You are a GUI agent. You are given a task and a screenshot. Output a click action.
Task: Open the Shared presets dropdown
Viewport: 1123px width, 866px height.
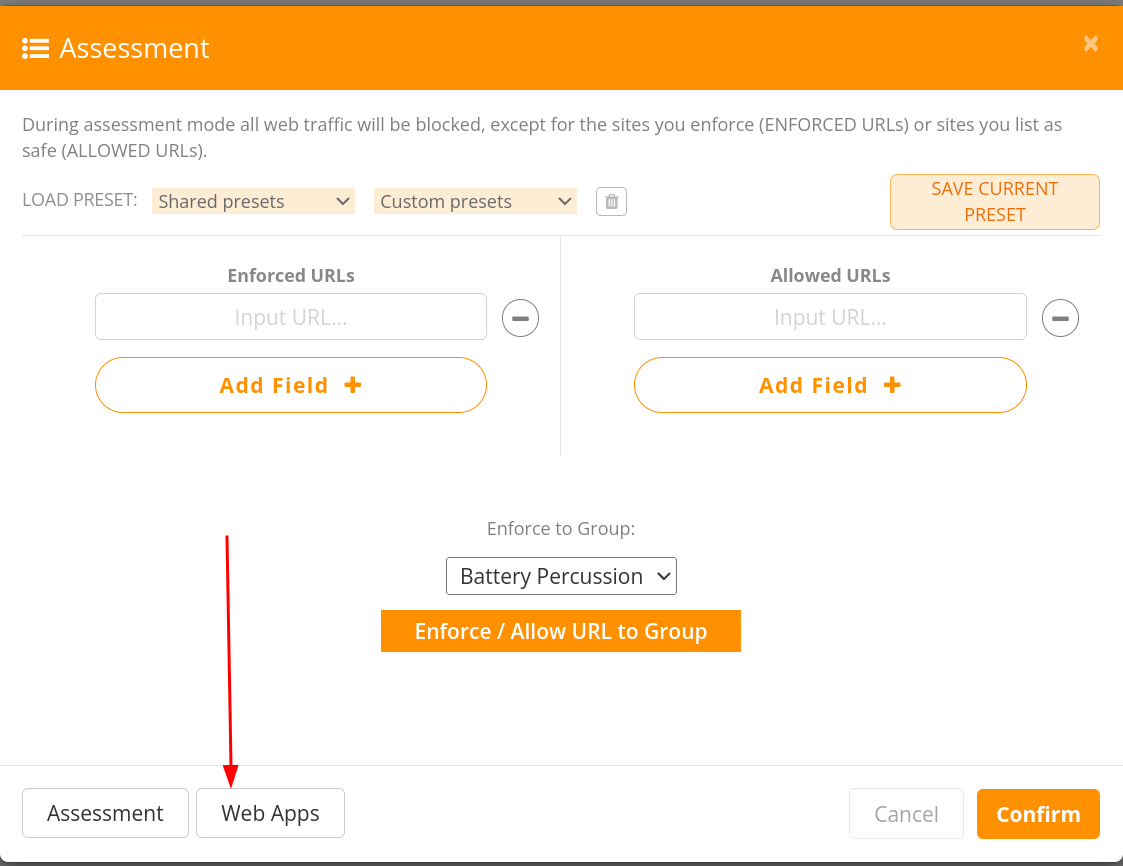pos(254,201)
